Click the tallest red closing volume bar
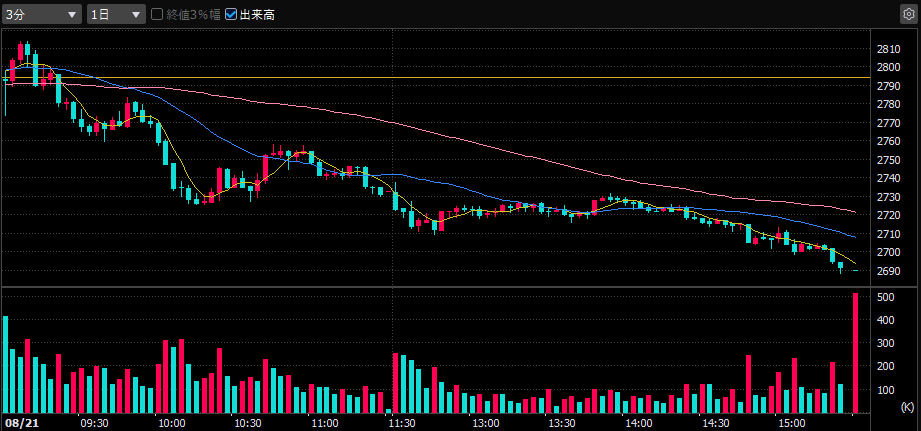This screenshot has width=921, height=431. pyautogui.click(x=856, y=353)
